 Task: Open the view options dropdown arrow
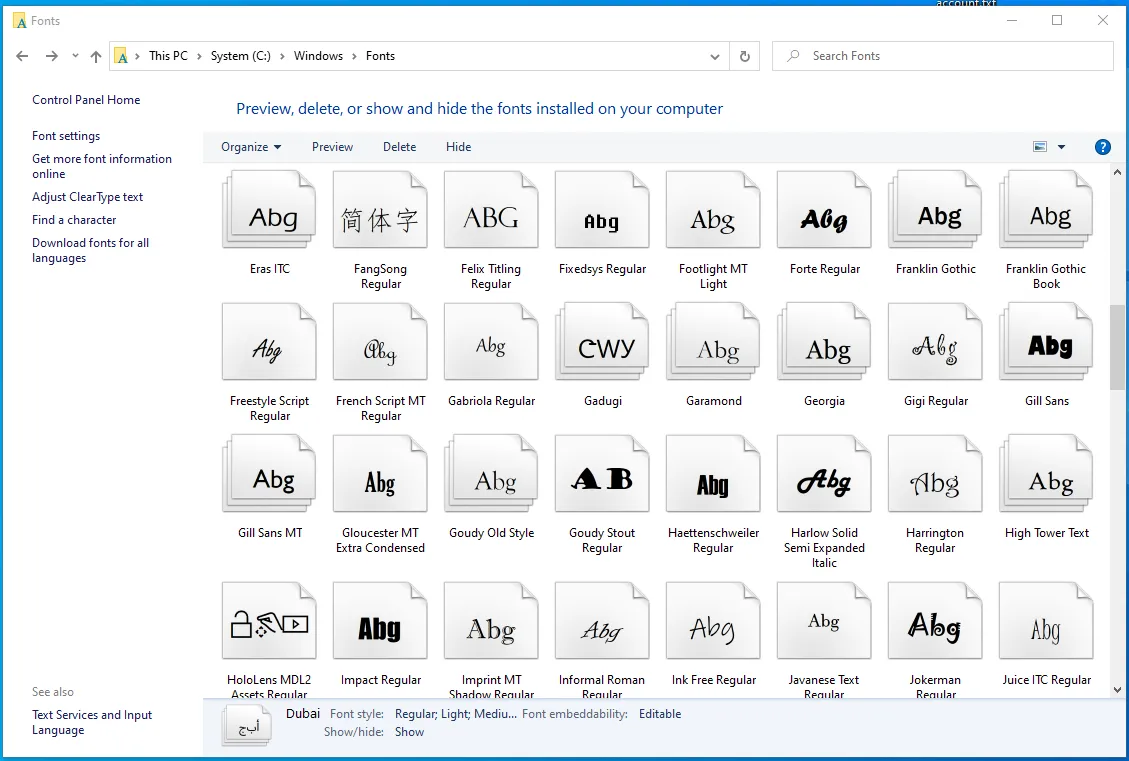point(1061,147)
